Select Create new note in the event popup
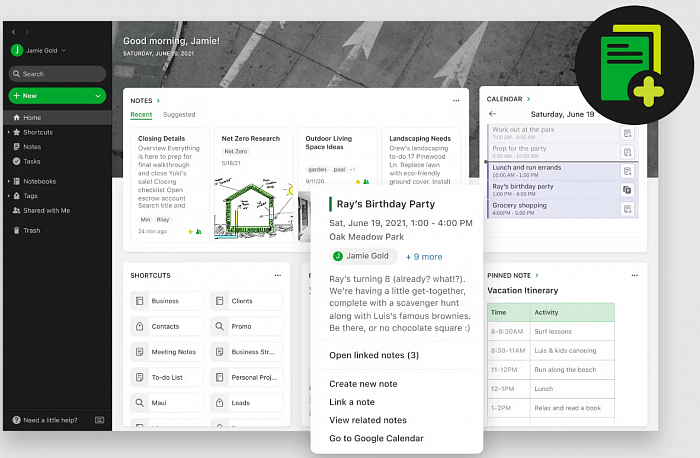700x458 pixels. pyautogui.click(x=363, y=384)
